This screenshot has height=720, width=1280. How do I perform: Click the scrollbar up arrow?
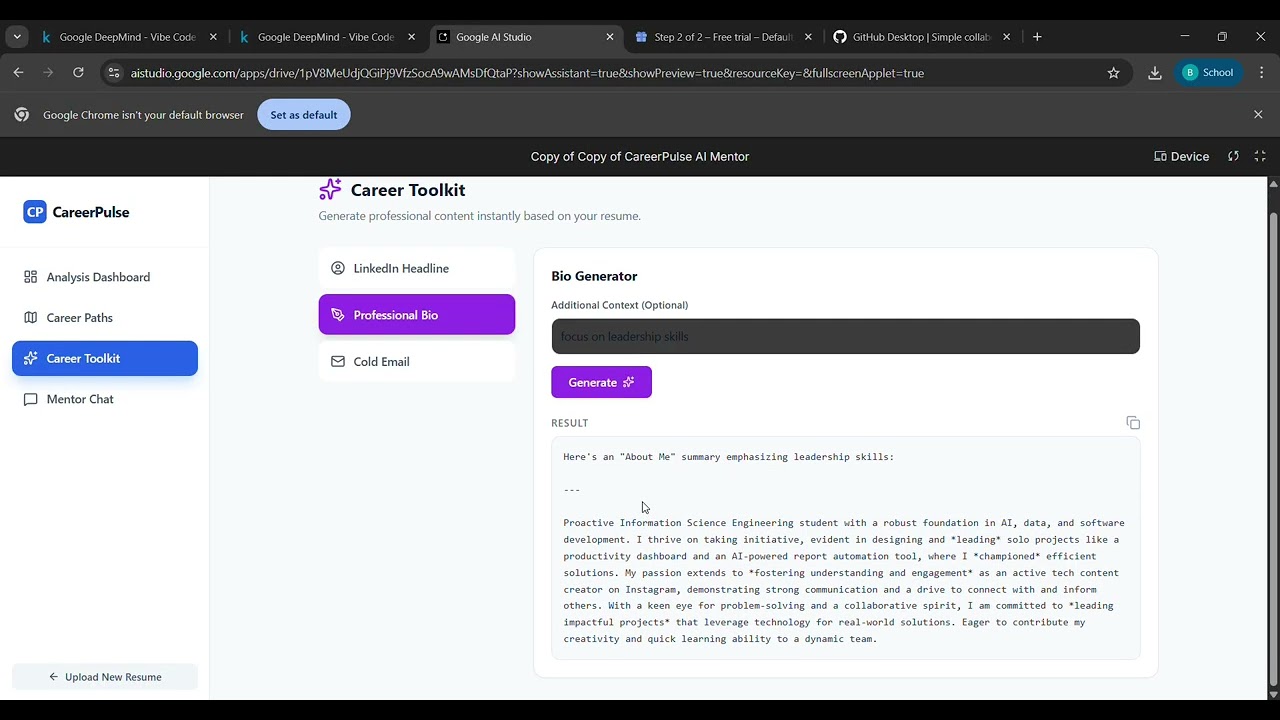coord(1273,184)
